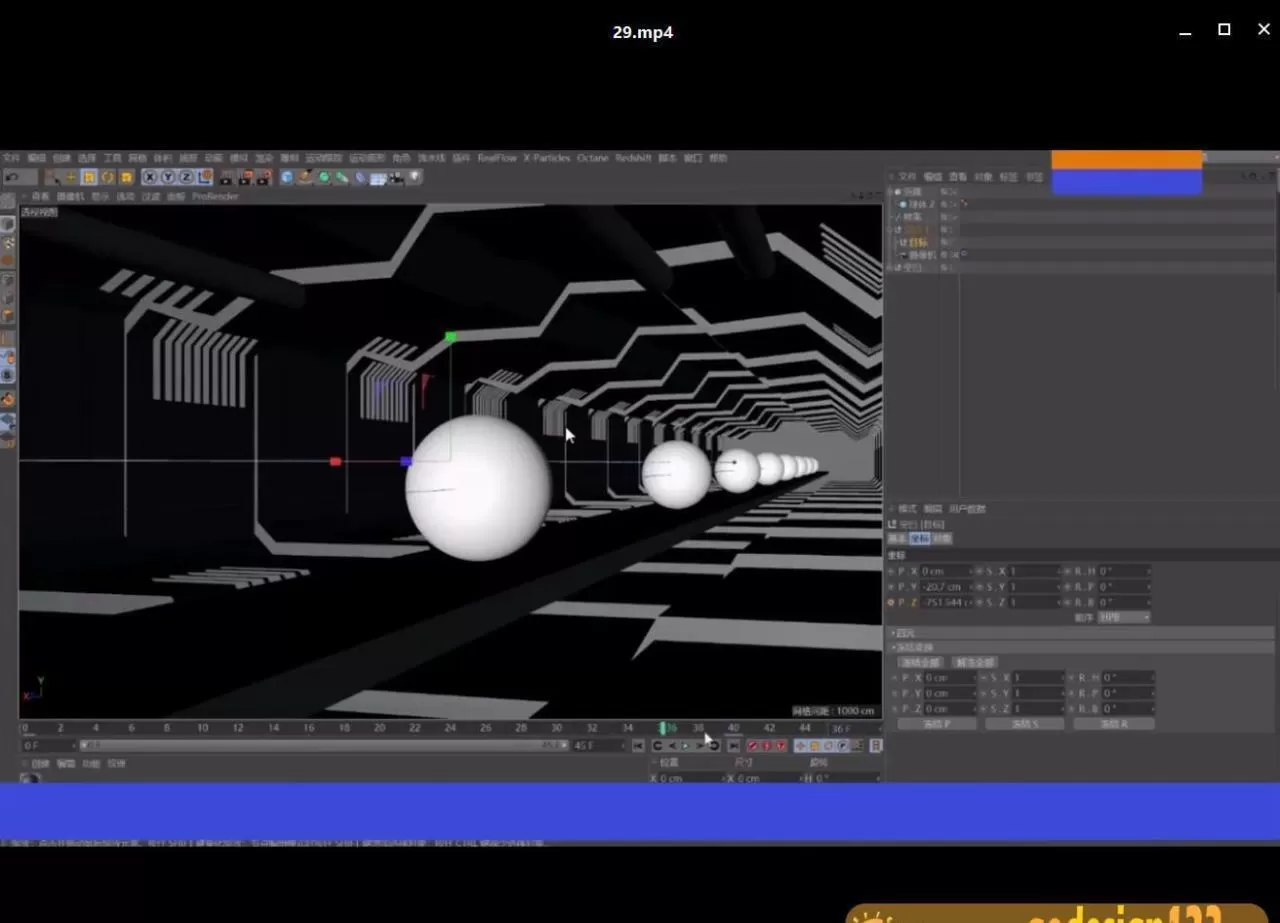
Task: Click the Freeze All button
Action: pos(920,662)
